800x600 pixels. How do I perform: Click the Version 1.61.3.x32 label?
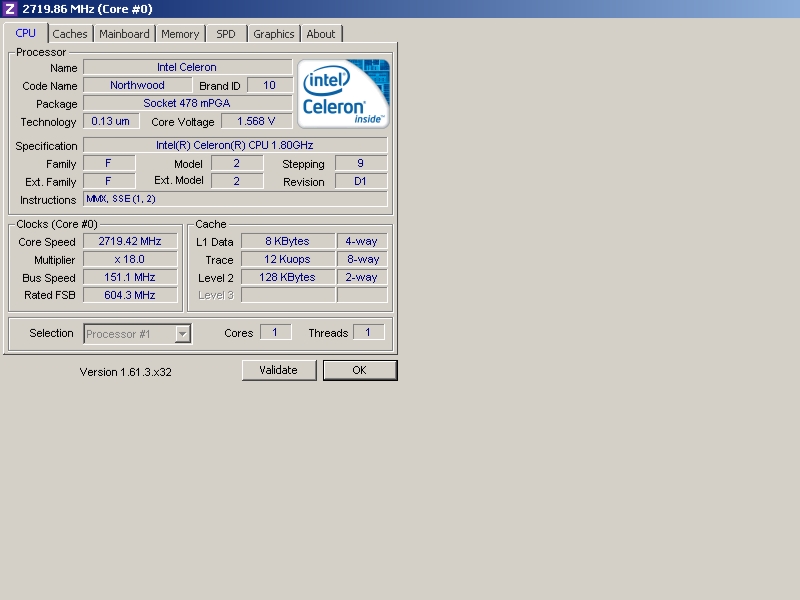126,372
